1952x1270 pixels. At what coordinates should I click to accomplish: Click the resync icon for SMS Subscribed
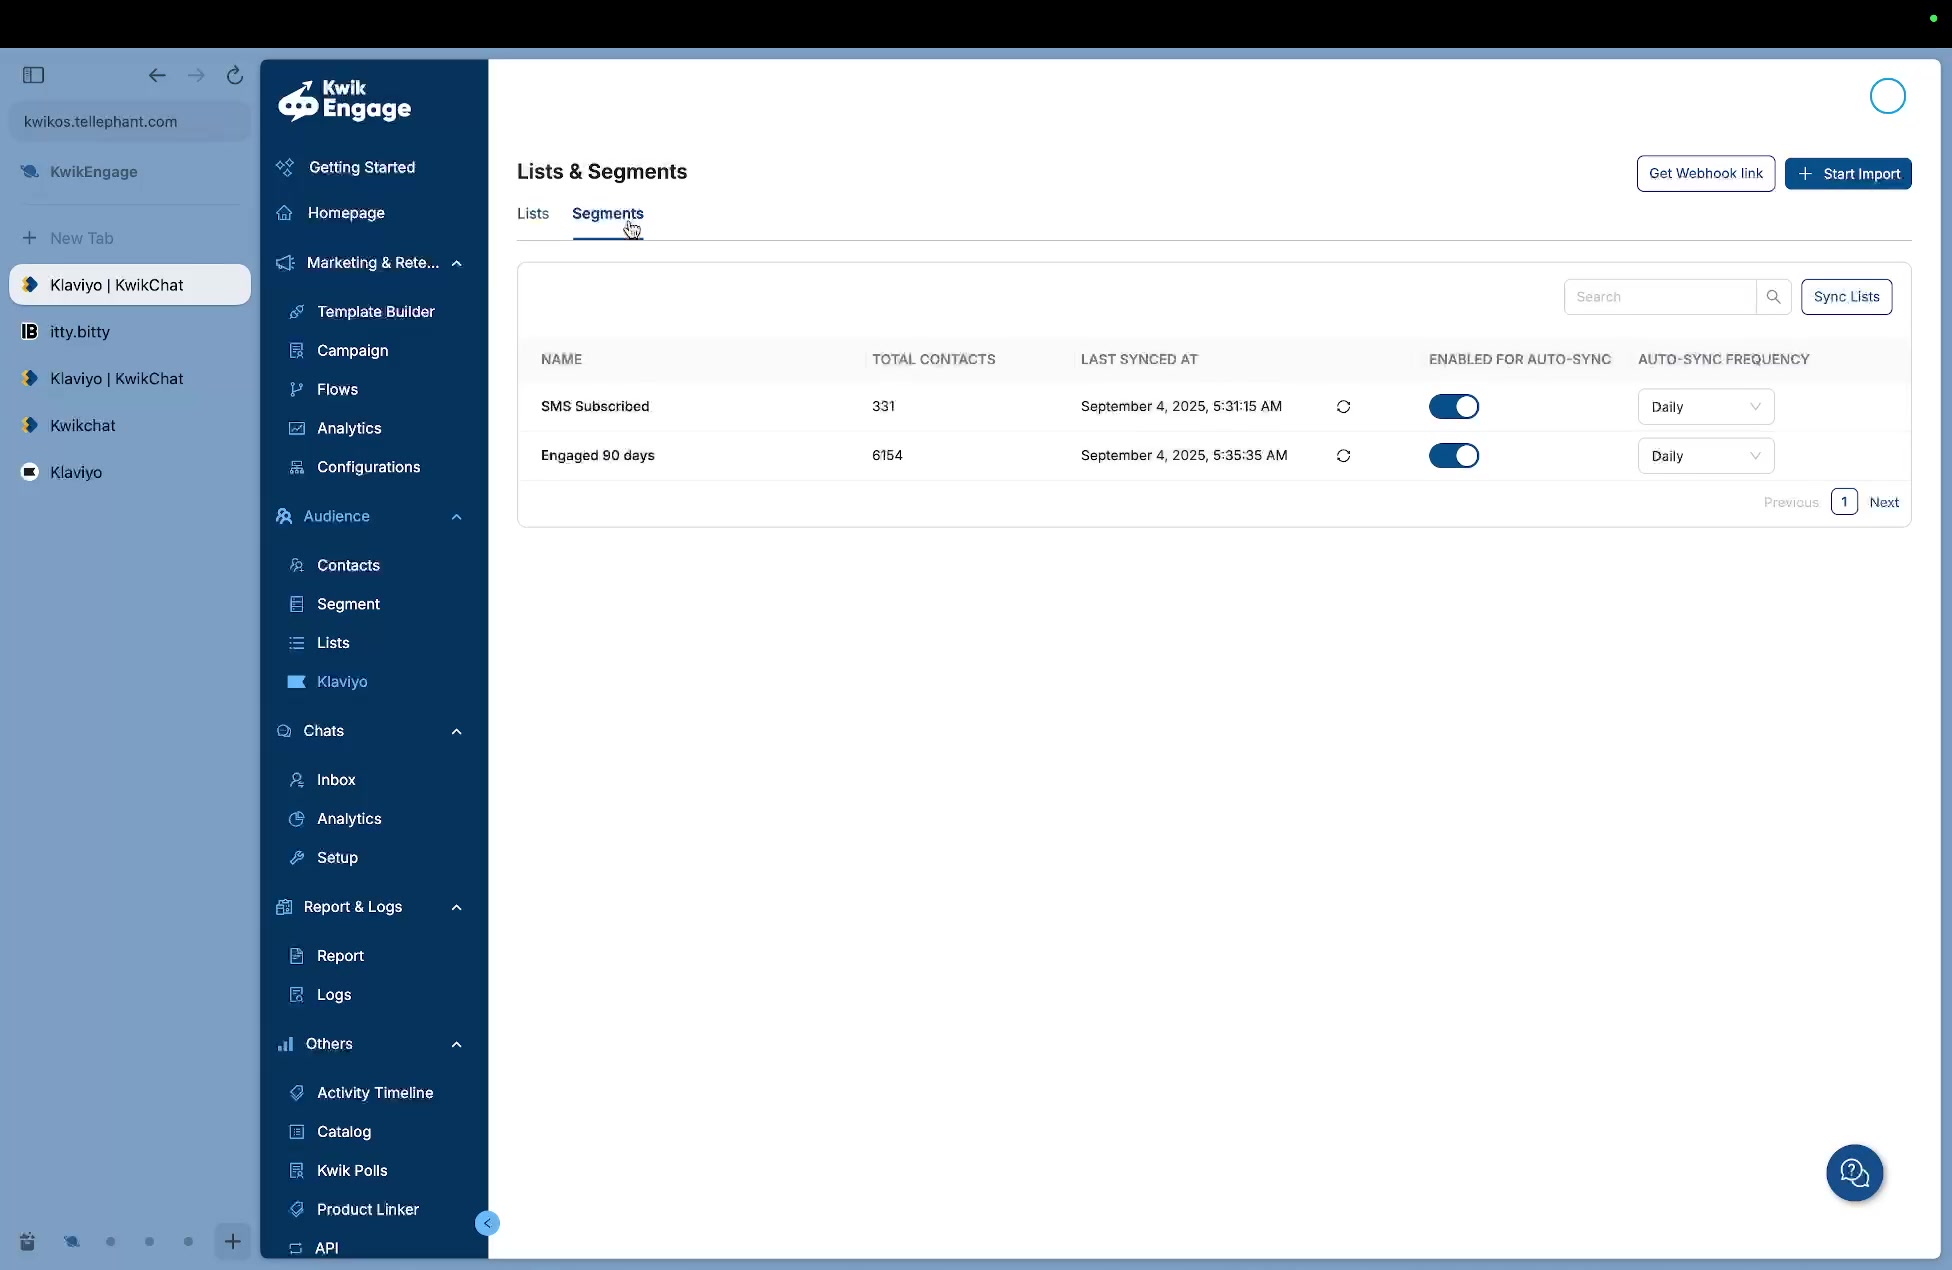tap(1343, 407)
